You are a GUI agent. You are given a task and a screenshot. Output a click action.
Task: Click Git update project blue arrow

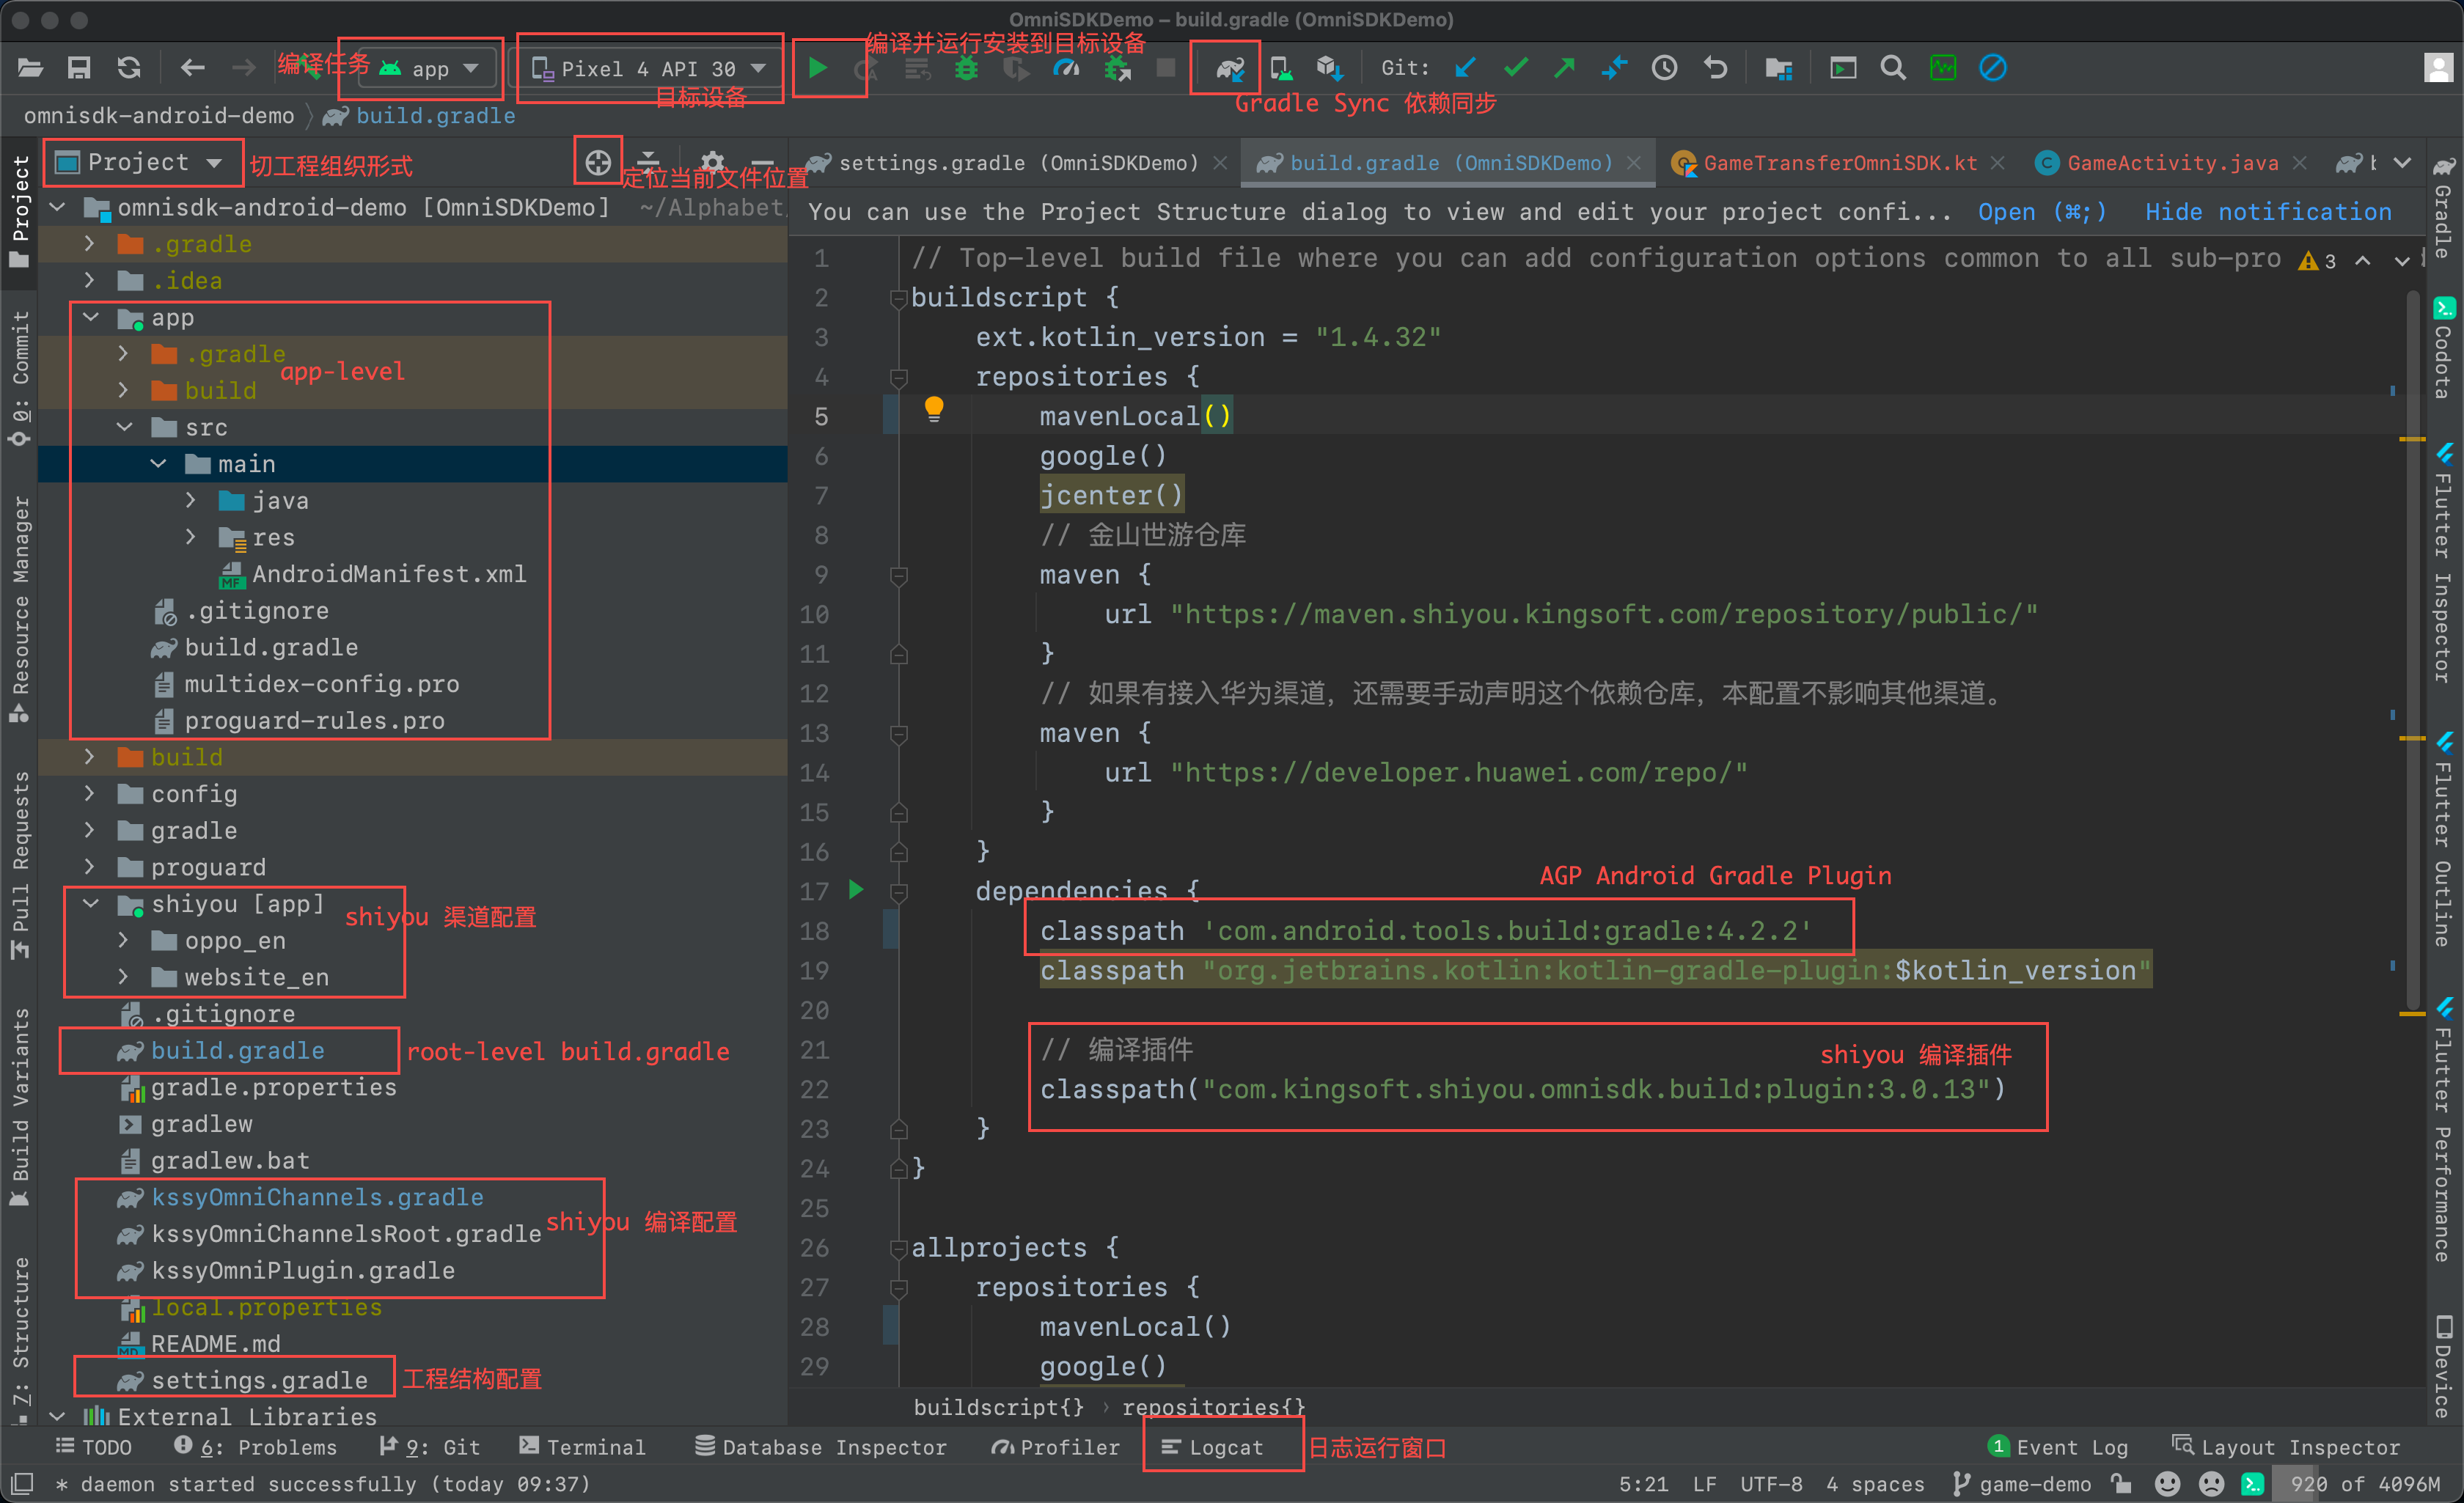pos(1465,68)
